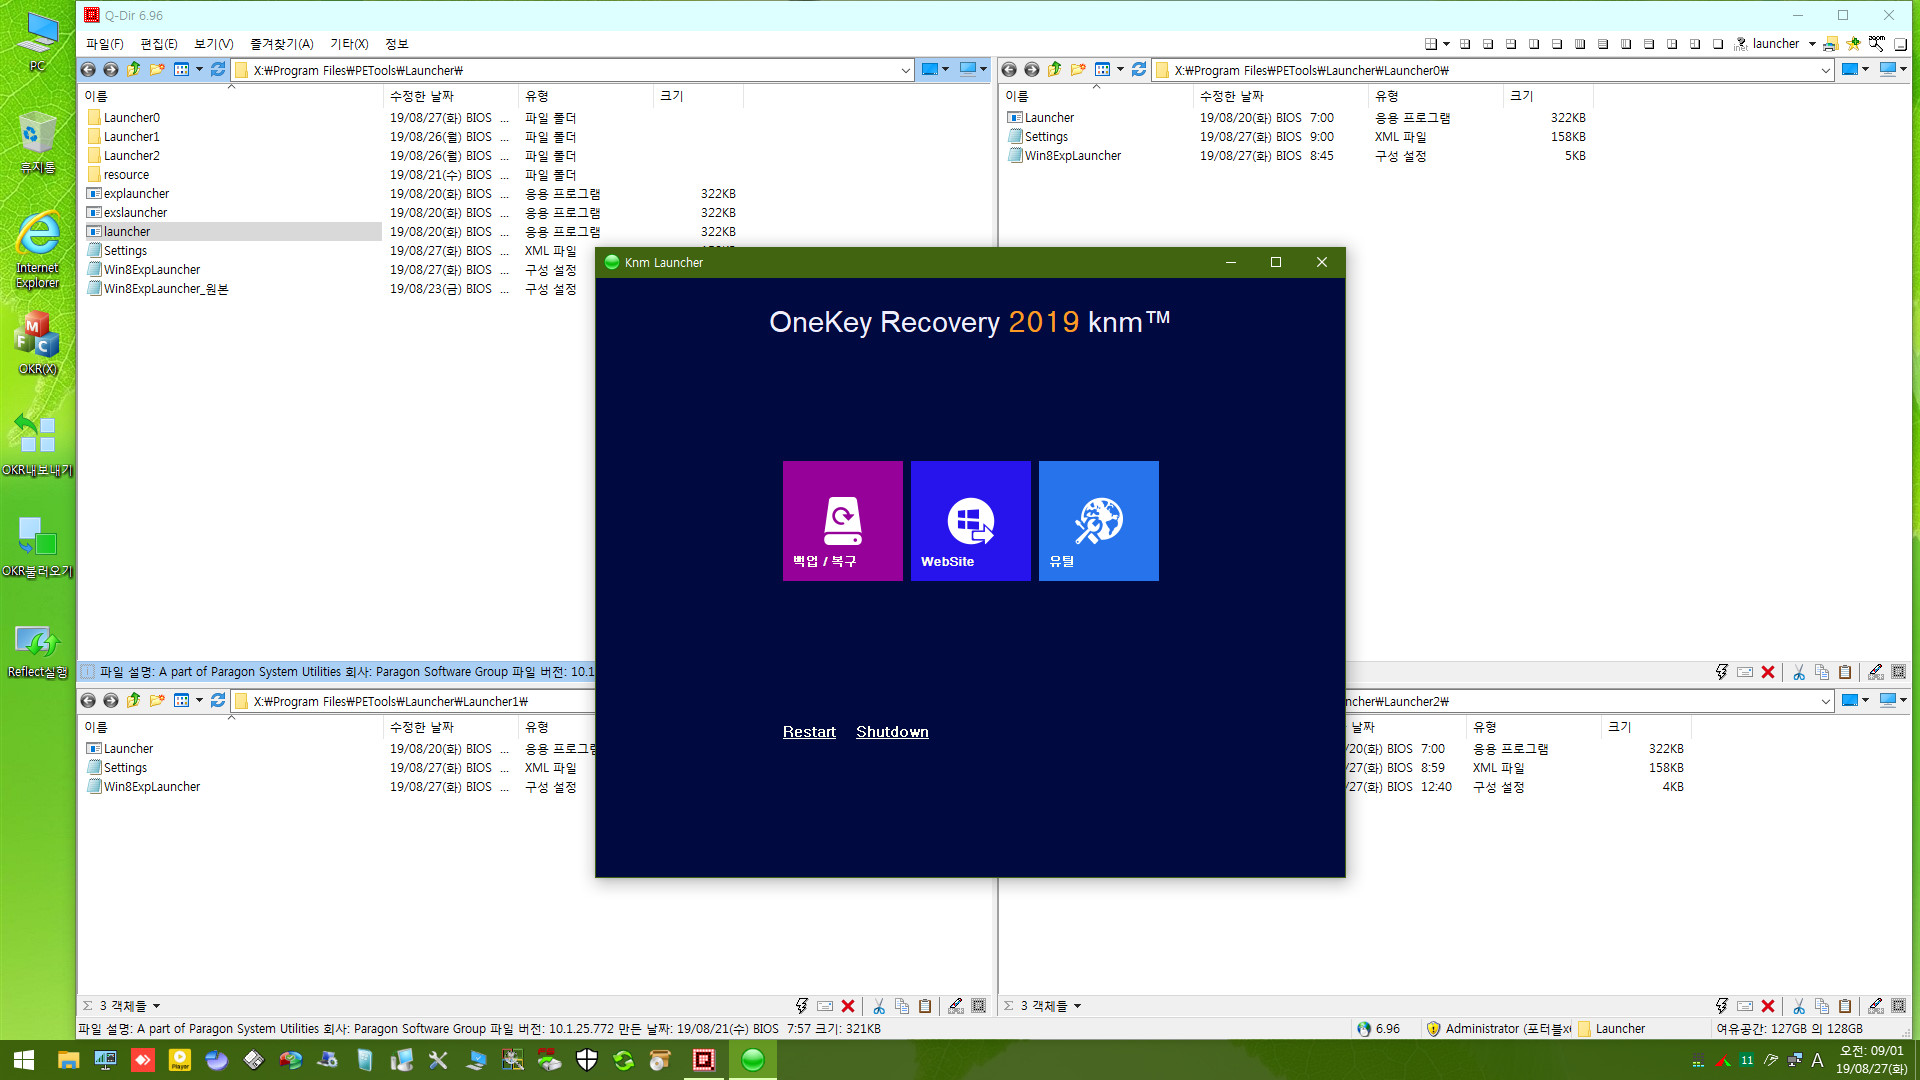Expand the Launcher0 folder in top-left pane
This screenshot has width=1920, height=1080.
coord(132,117)
